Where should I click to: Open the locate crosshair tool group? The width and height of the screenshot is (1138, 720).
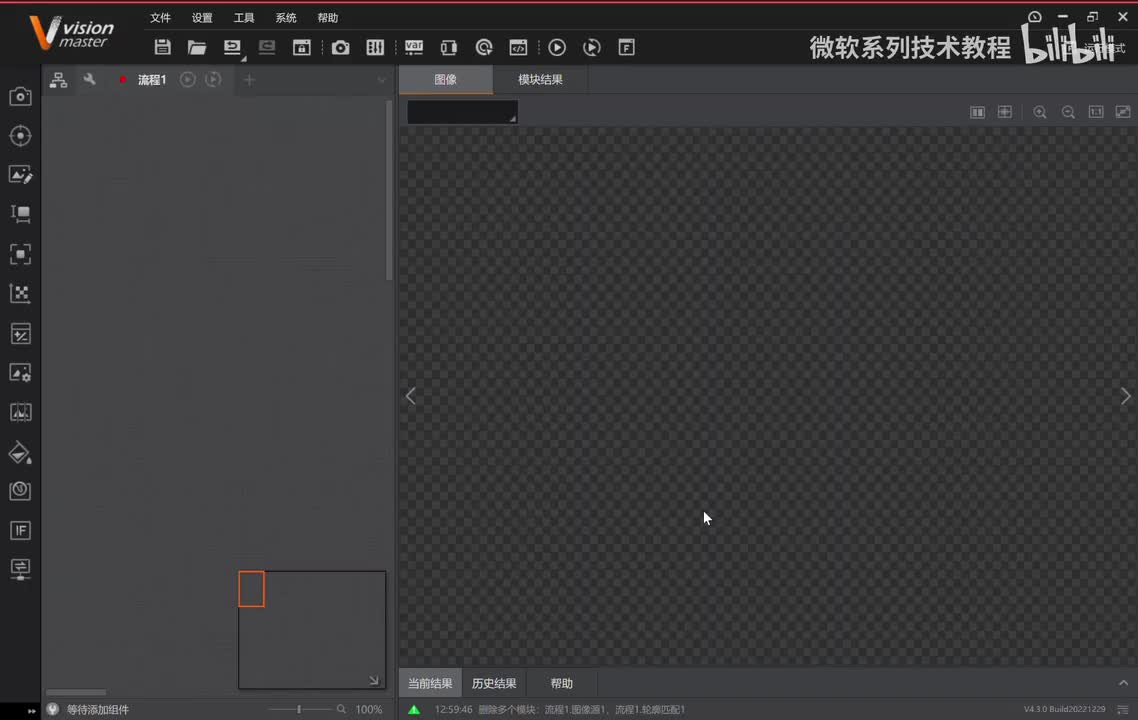pyautogui.click(x=20, y=136)
